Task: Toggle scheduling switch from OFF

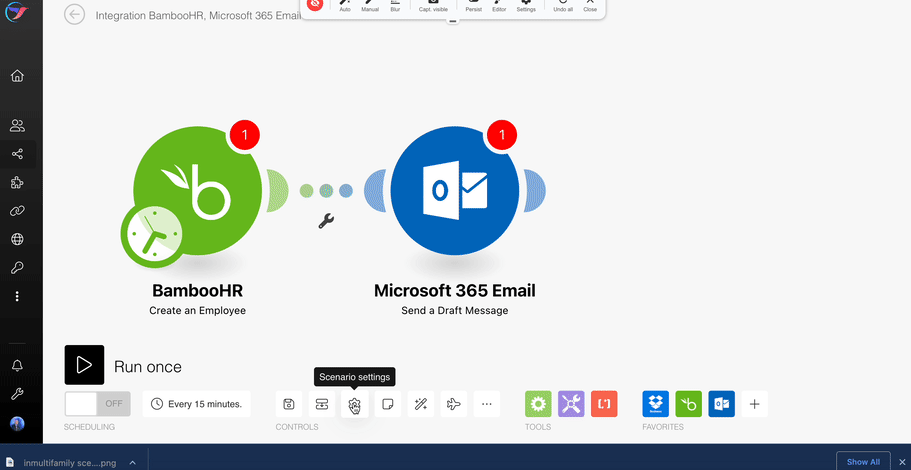Action: click(x=98, y=404)
